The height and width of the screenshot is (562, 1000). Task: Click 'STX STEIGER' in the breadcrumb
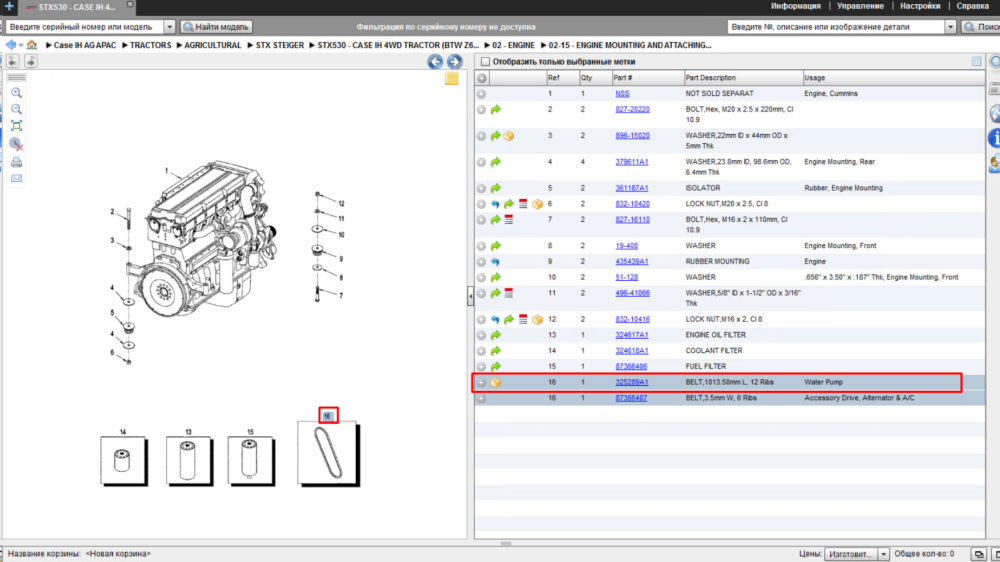(279, 45)
